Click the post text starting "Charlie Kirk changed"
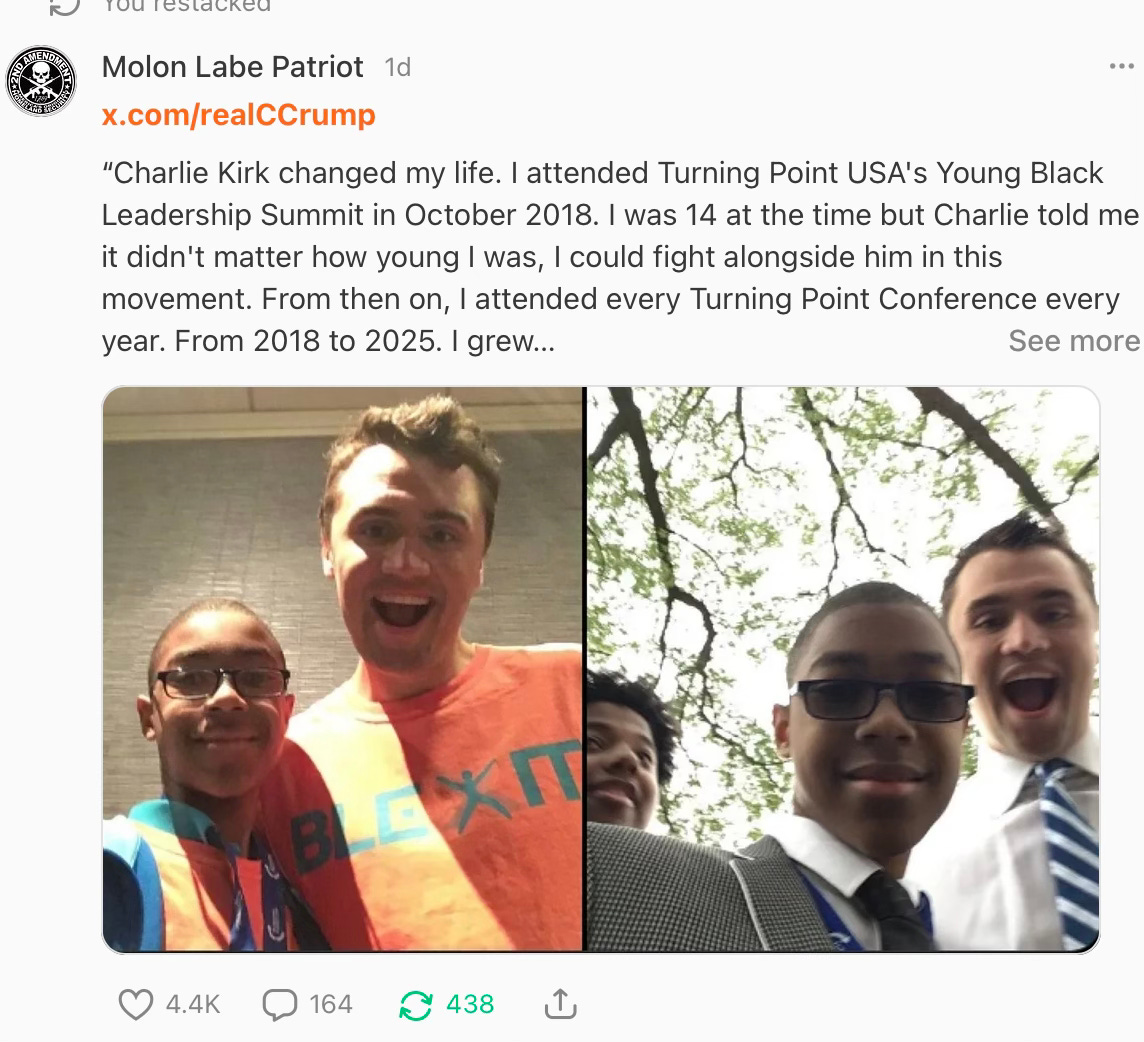This screenshot has height=1042, width=1144. click(x=620, y=257)
